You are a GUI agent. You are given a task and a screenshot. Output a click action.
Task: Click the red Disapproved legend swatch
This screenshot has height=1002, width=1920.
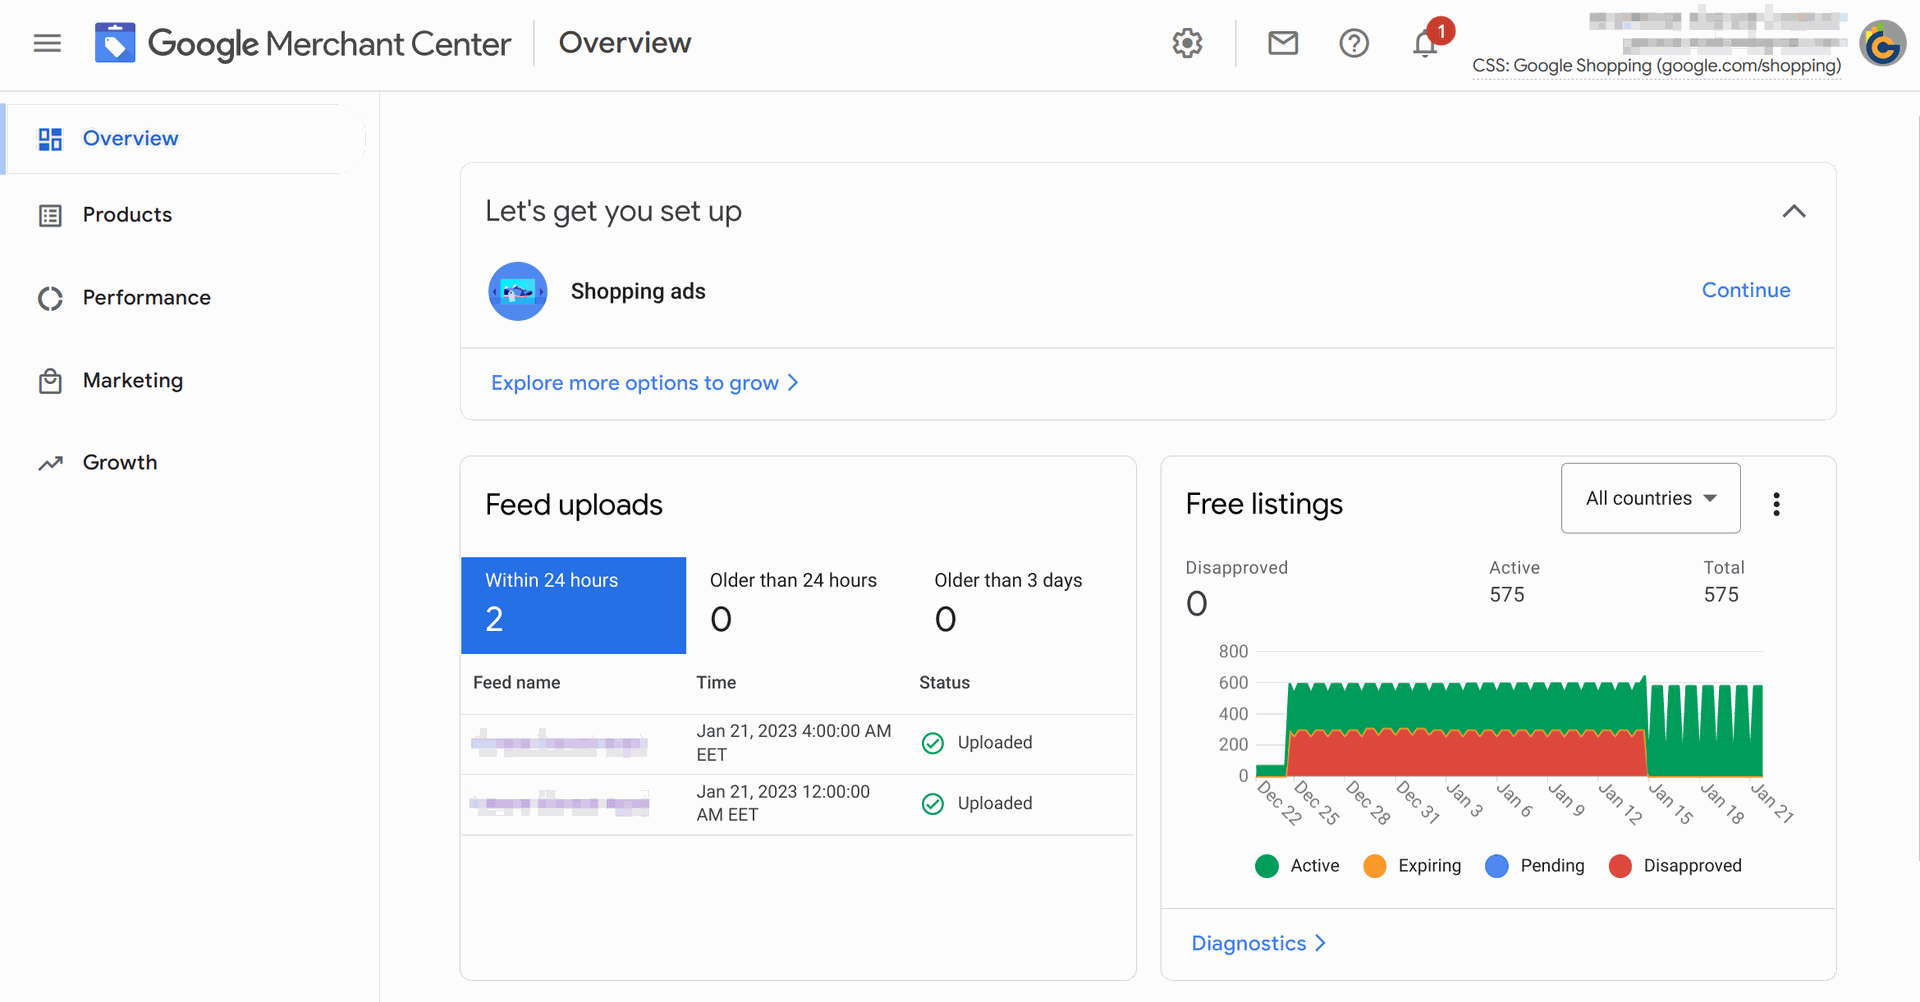1620,866
